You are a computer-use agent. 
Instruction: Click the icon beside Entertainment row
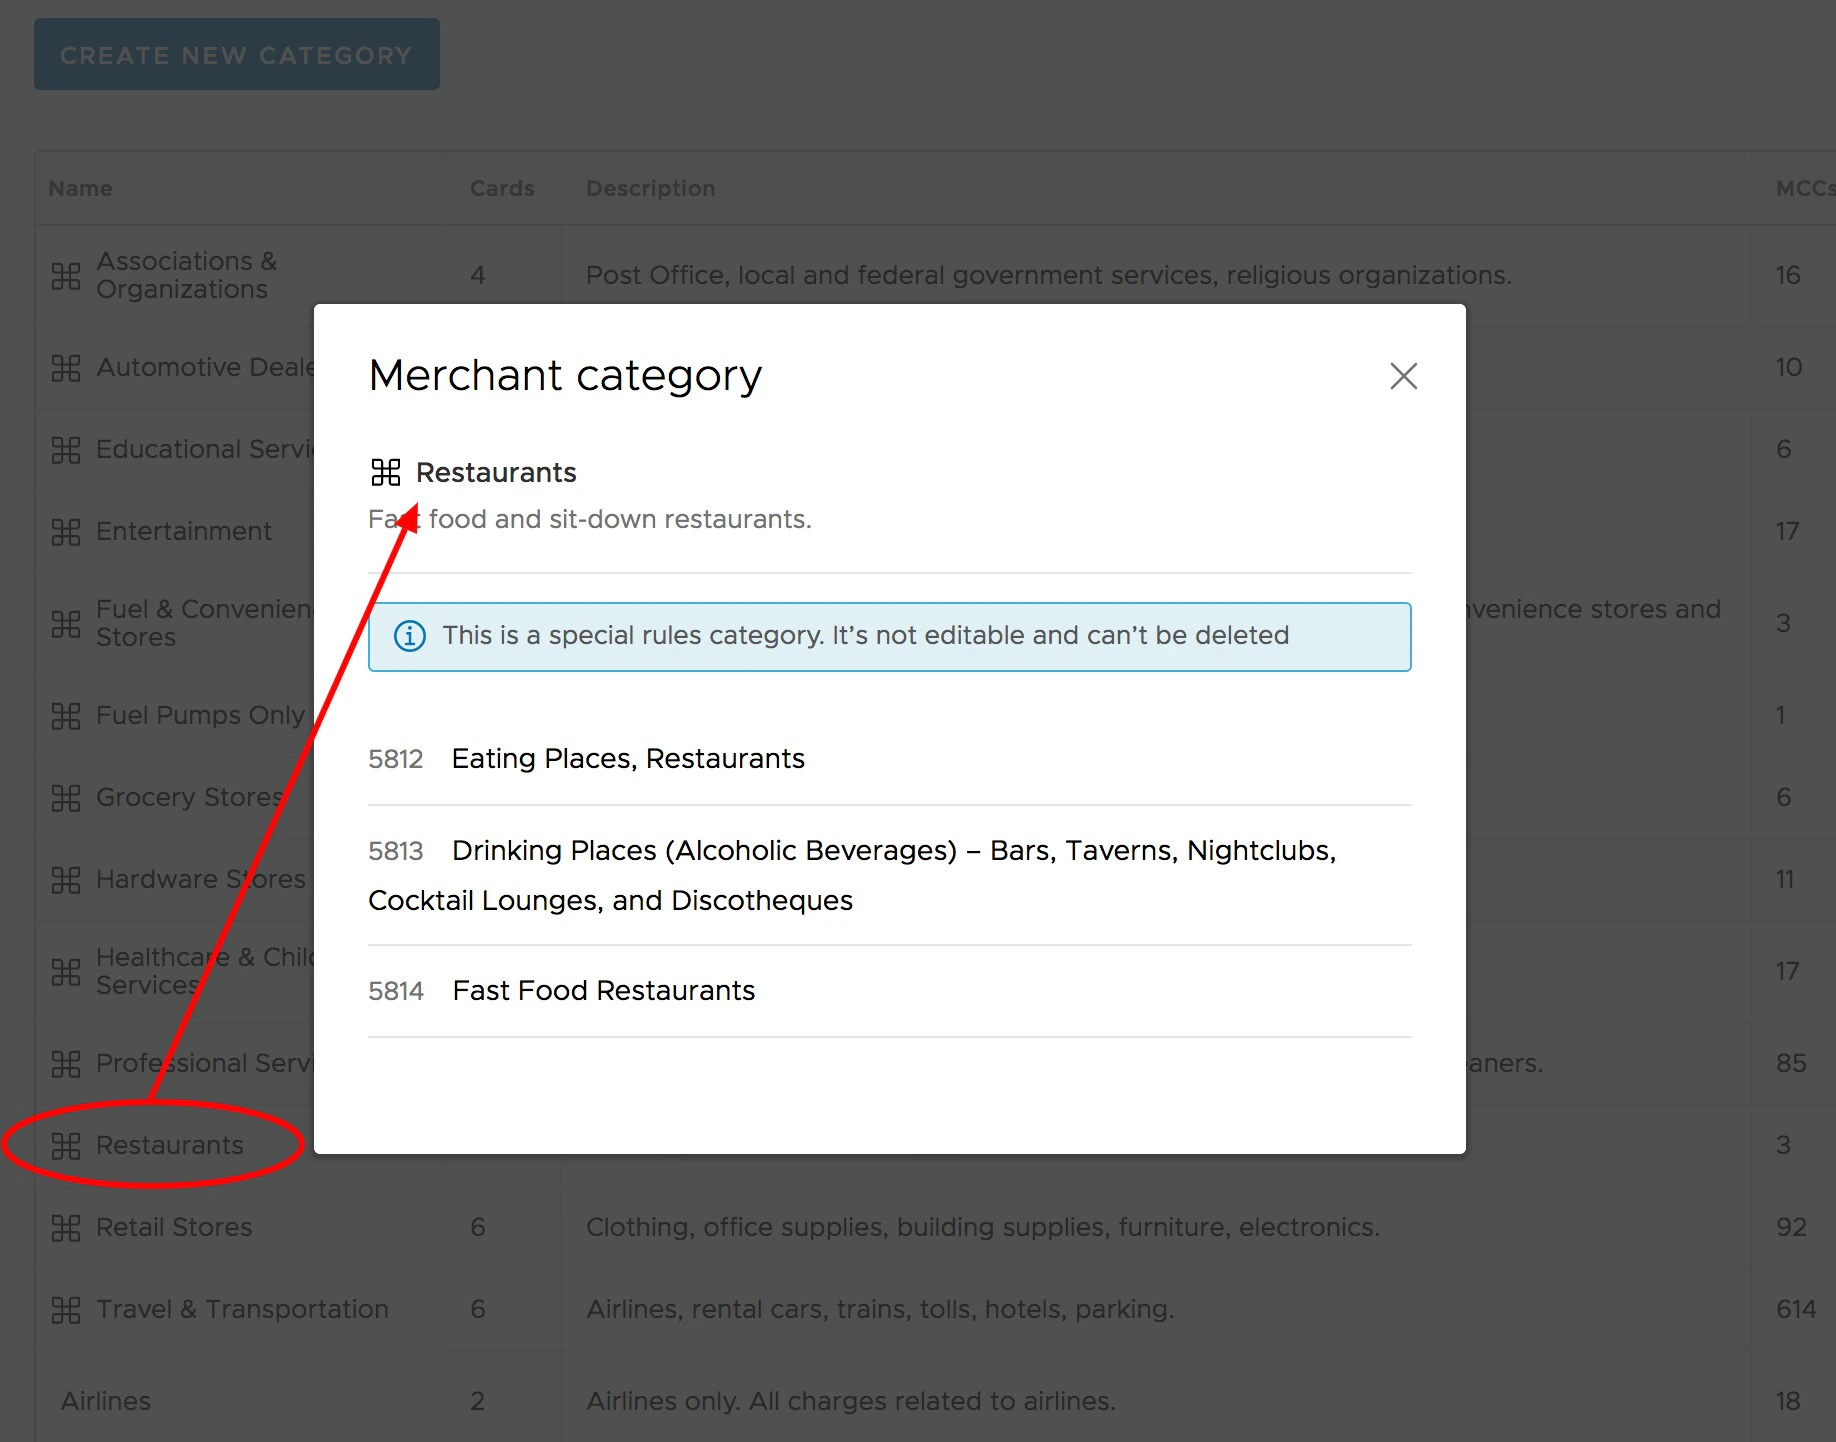(x=66, y=531)
